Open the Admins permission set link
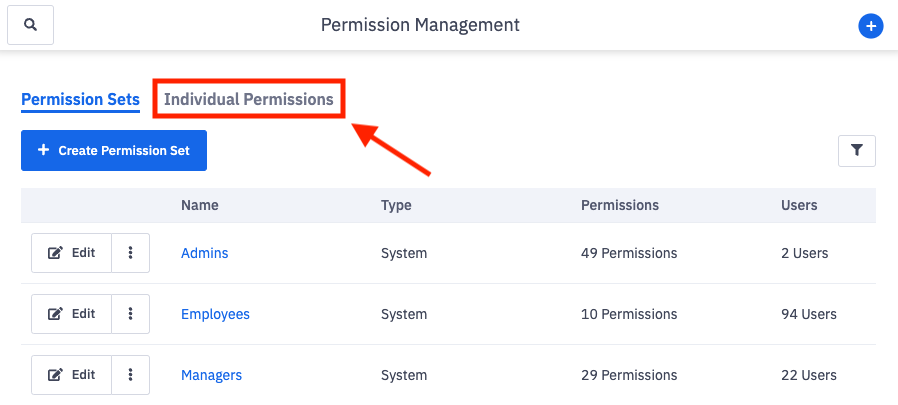 point(204,253)
